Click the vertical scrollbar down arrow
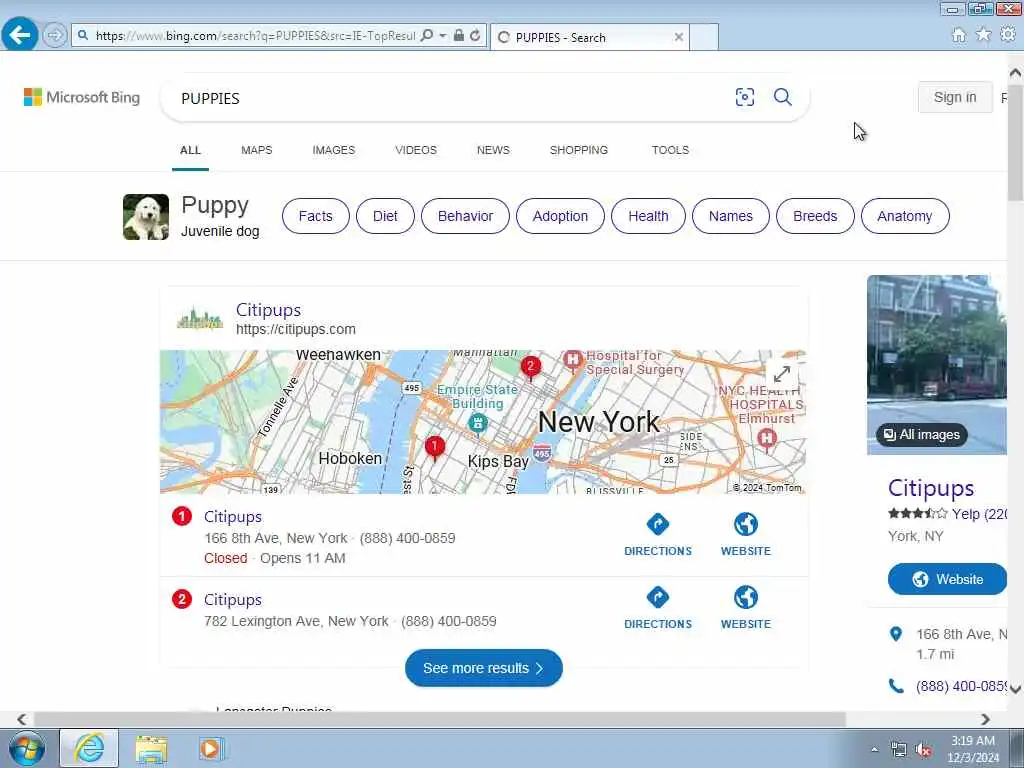 coord(1016,689)
